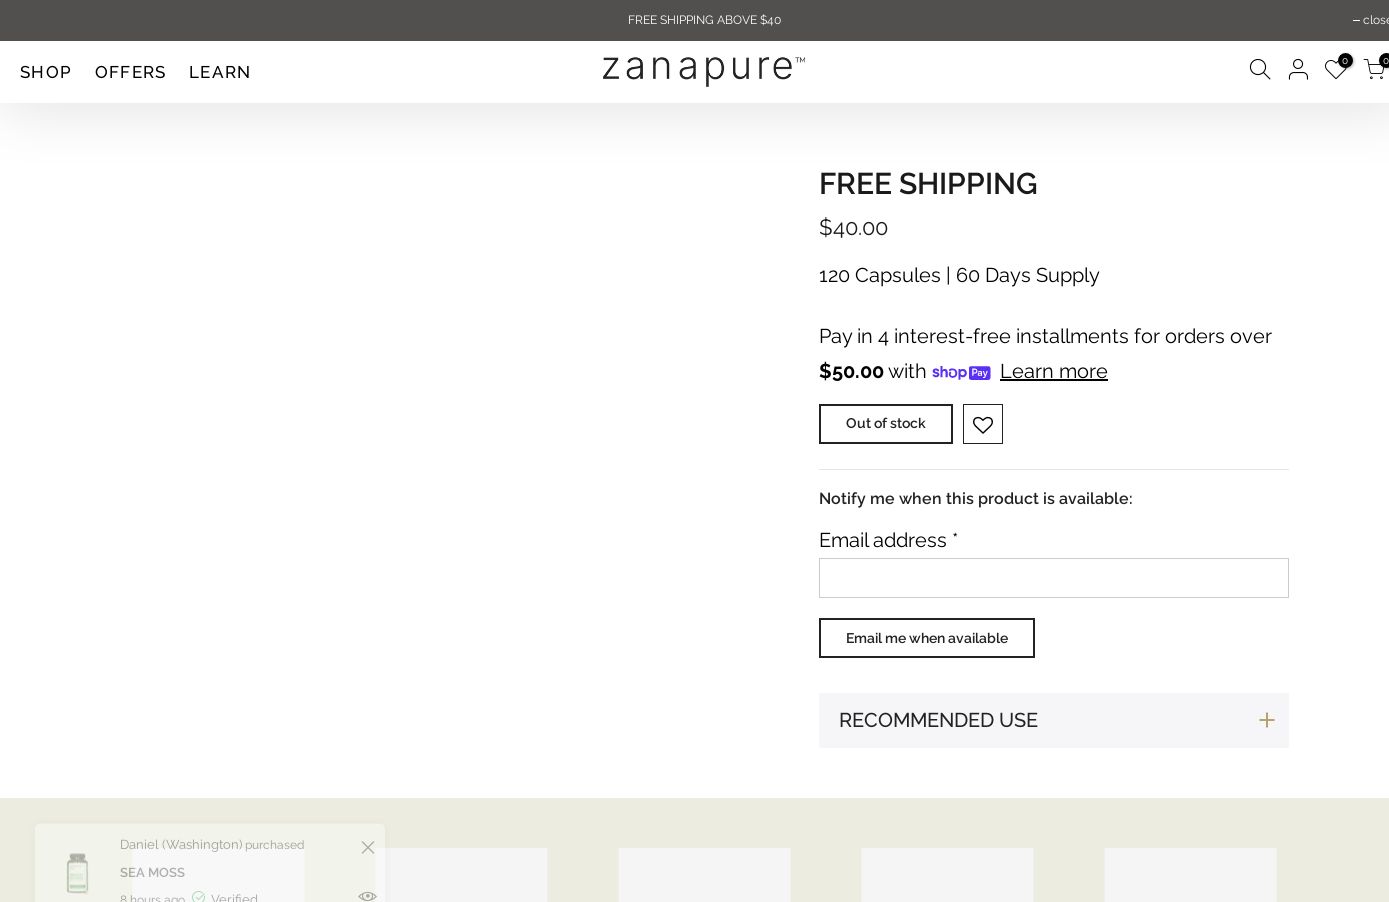Open the Learn menu
Viewport: 1389px width, 902px height.
220,72
